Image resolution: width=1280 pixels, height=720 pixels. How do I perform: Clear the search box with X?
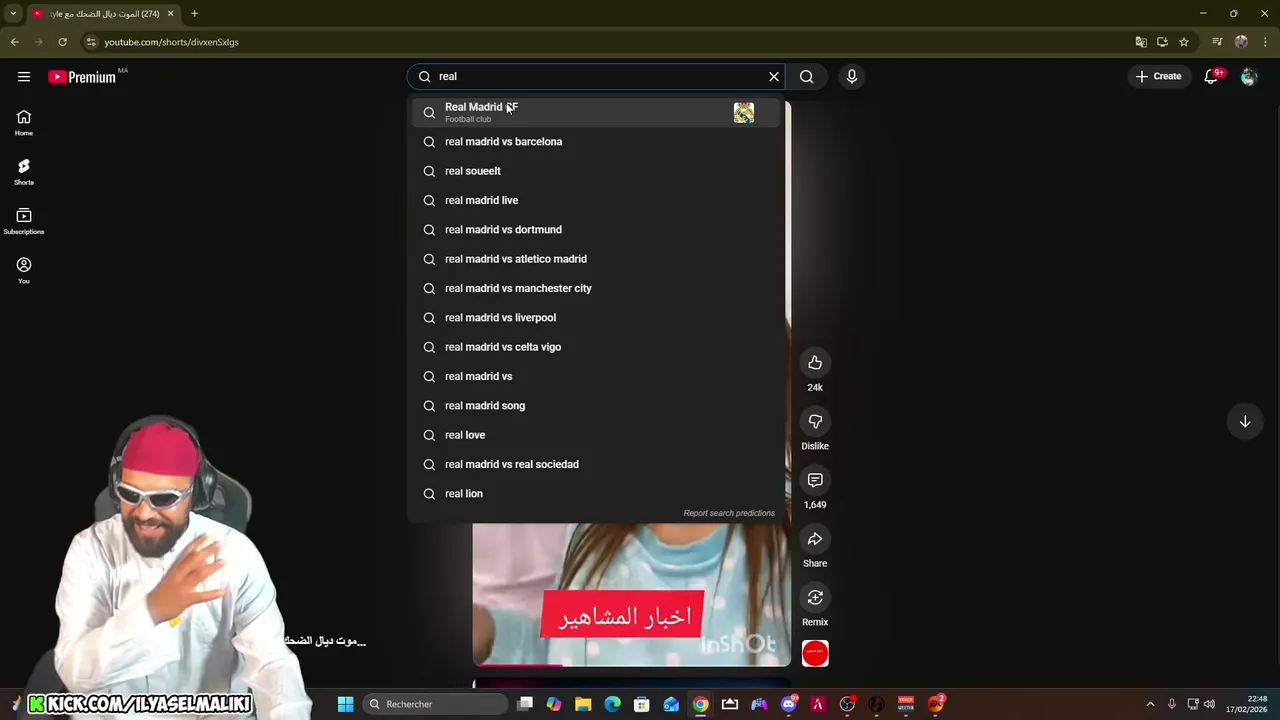pos(774,76)
